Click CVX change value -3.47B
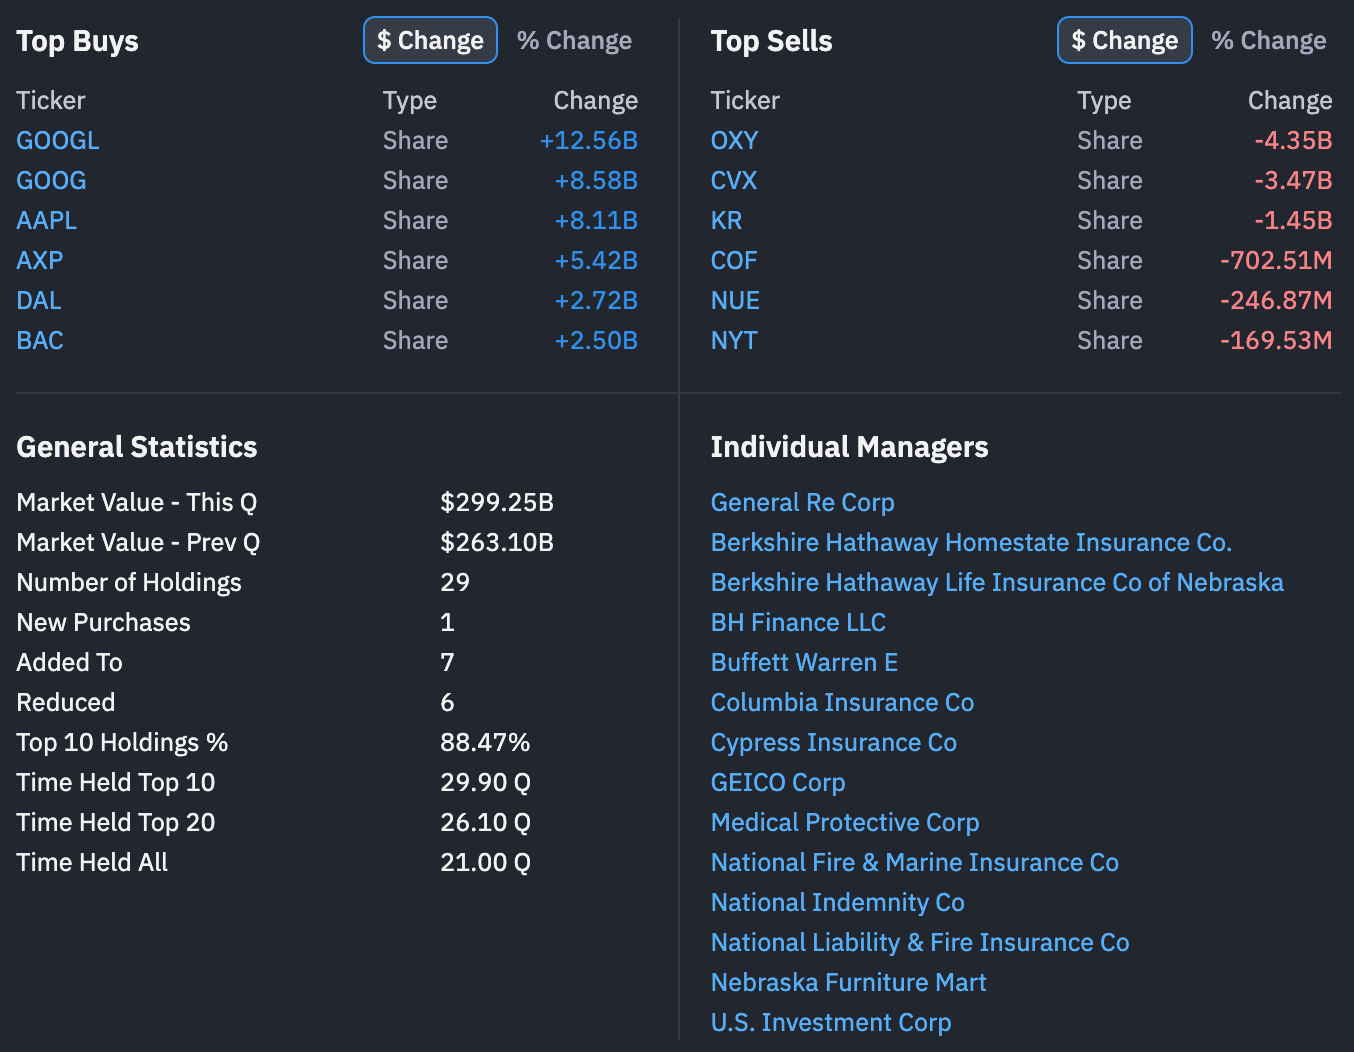Screen dimensions: 1354x1052 1293,180
